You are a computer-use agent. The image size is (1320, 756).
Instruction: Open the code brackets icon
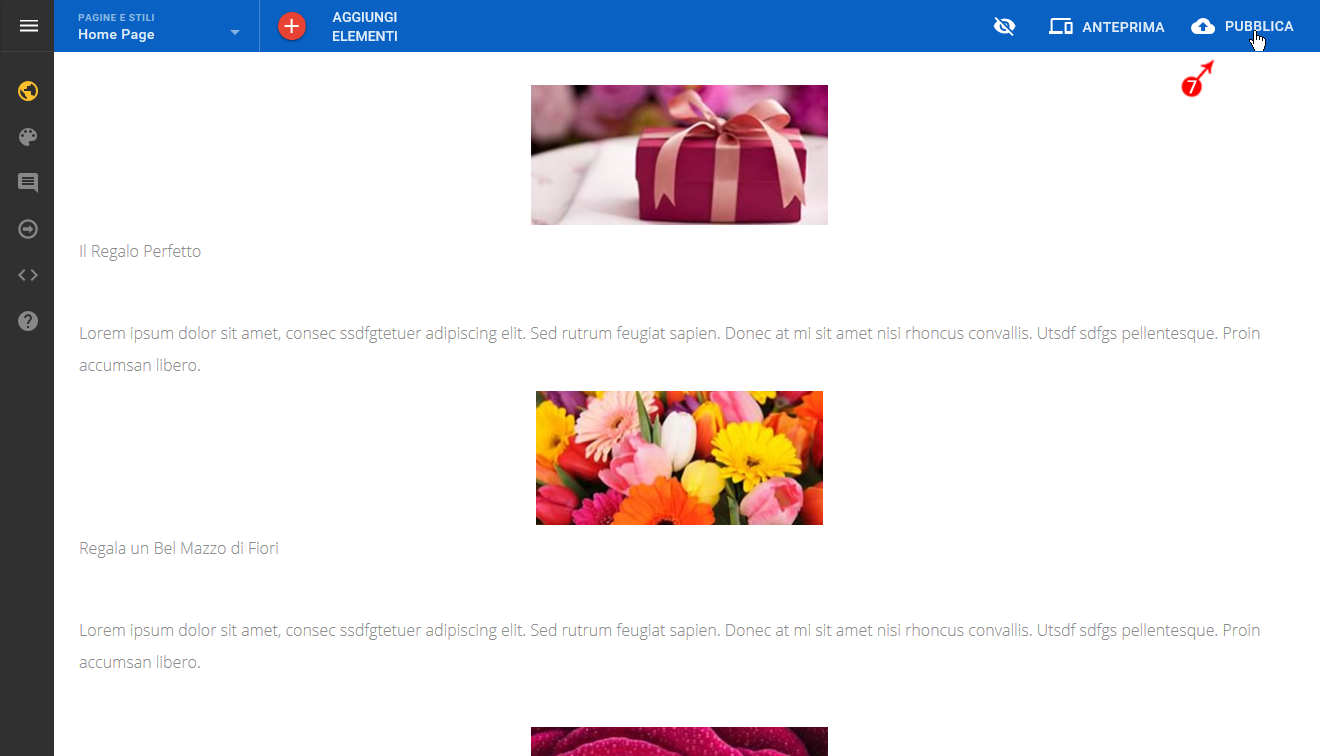pyautogui.click(x=28, y=275)
